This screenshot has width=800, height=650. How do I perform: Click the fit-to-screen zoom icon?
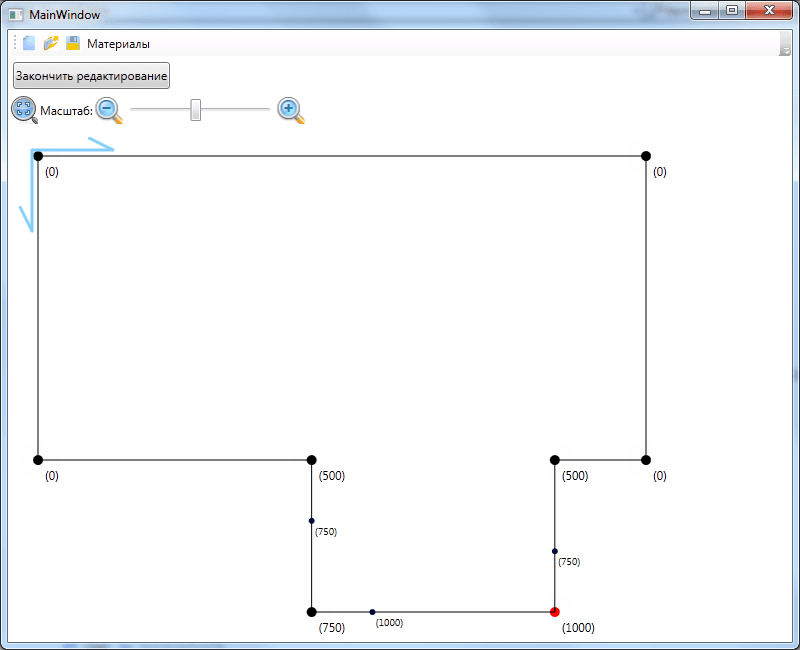pyautogui.click(x=24, y=110)
